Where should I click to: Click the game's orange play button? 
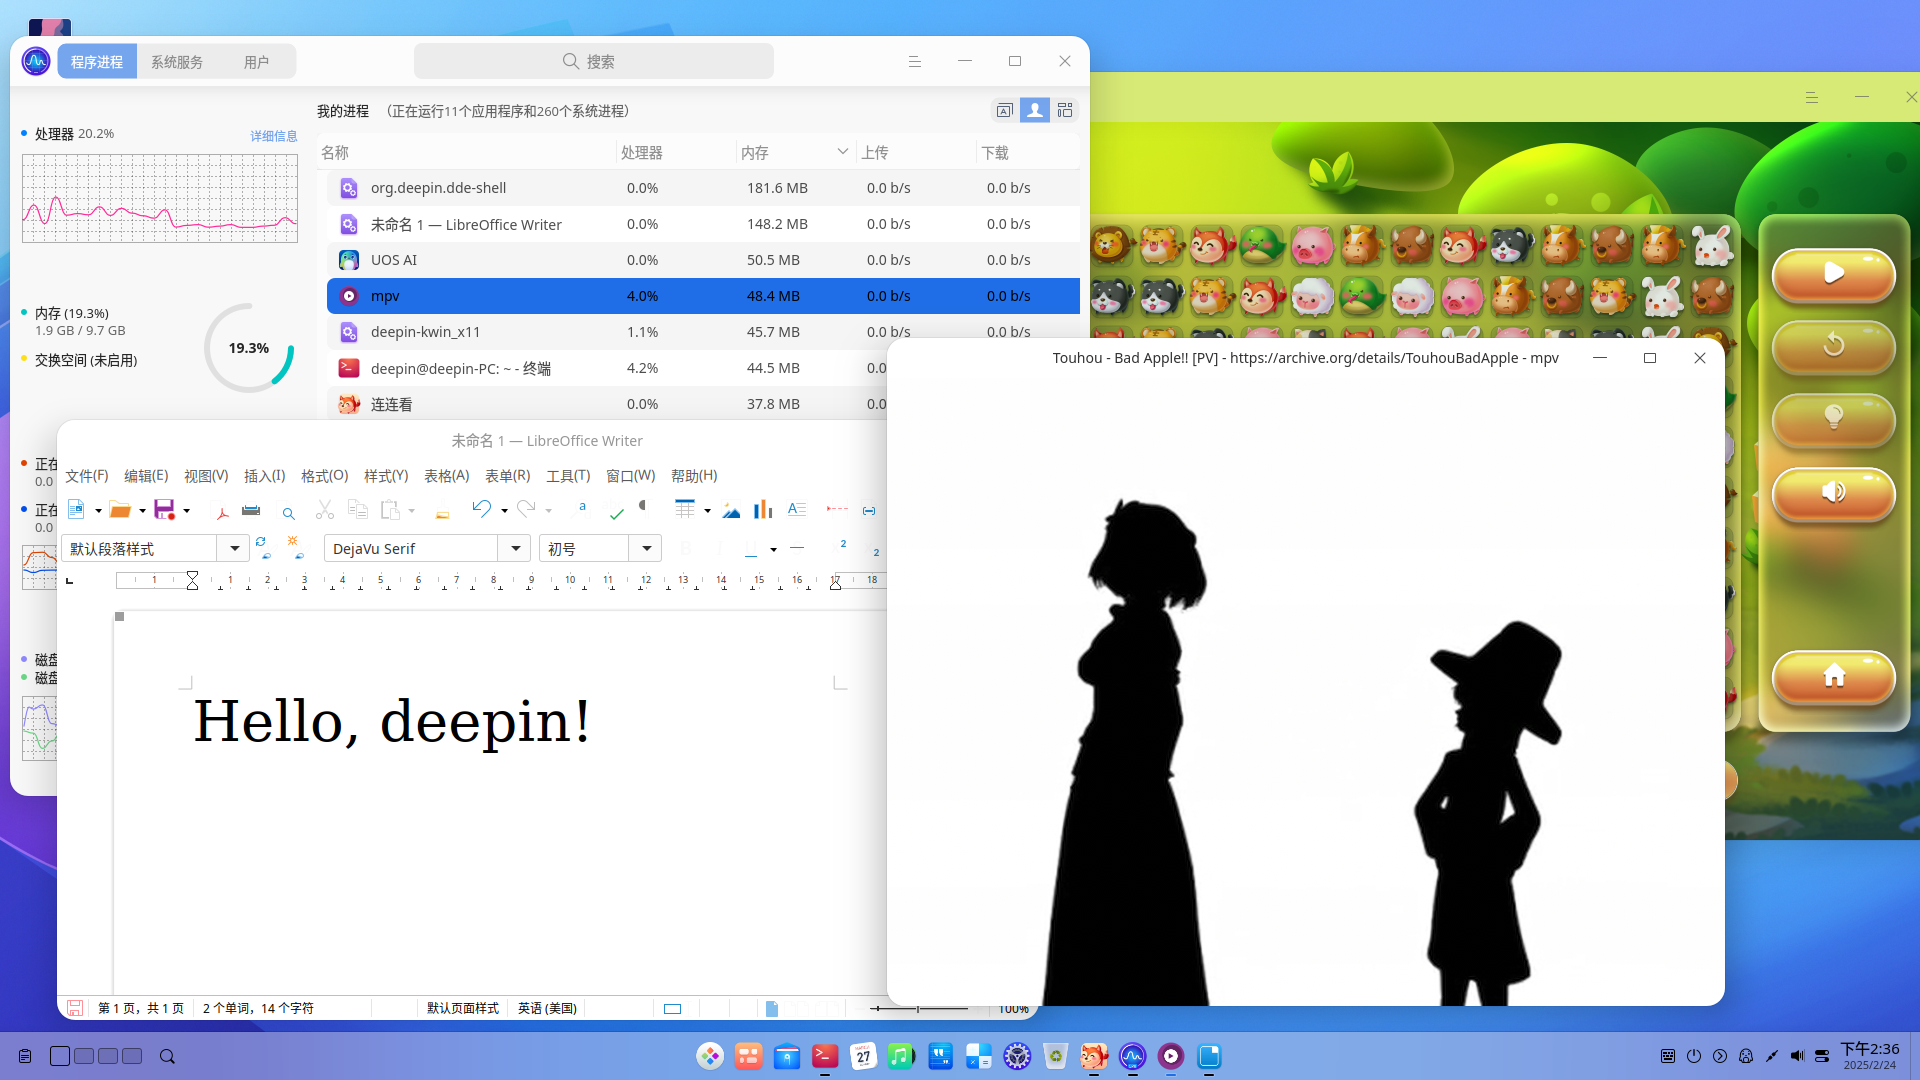coord(1833,273)
